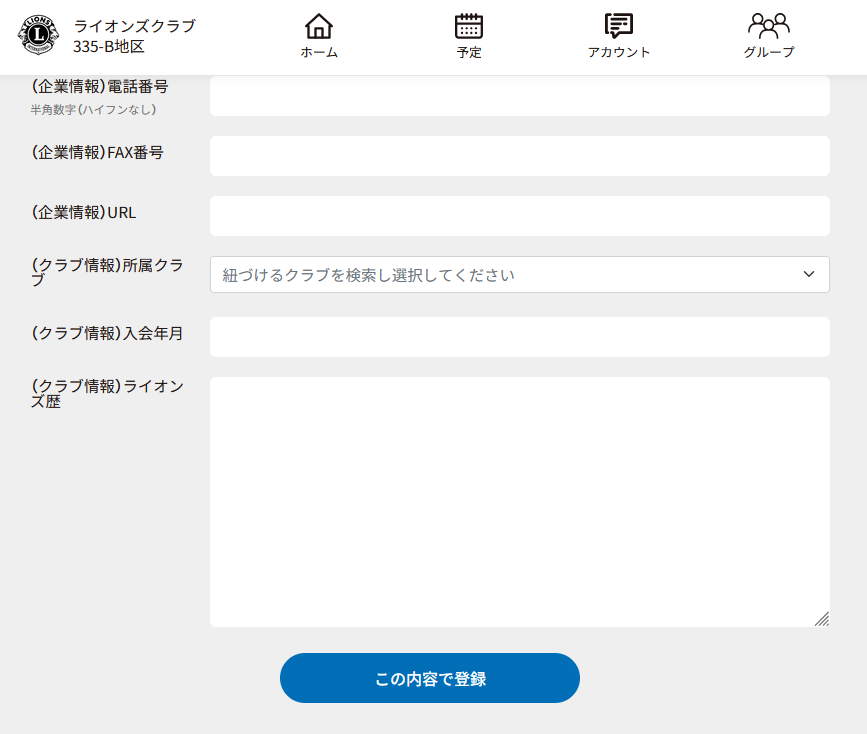Go to home via the house icon

pyautogui.click(x=319, y=26)
